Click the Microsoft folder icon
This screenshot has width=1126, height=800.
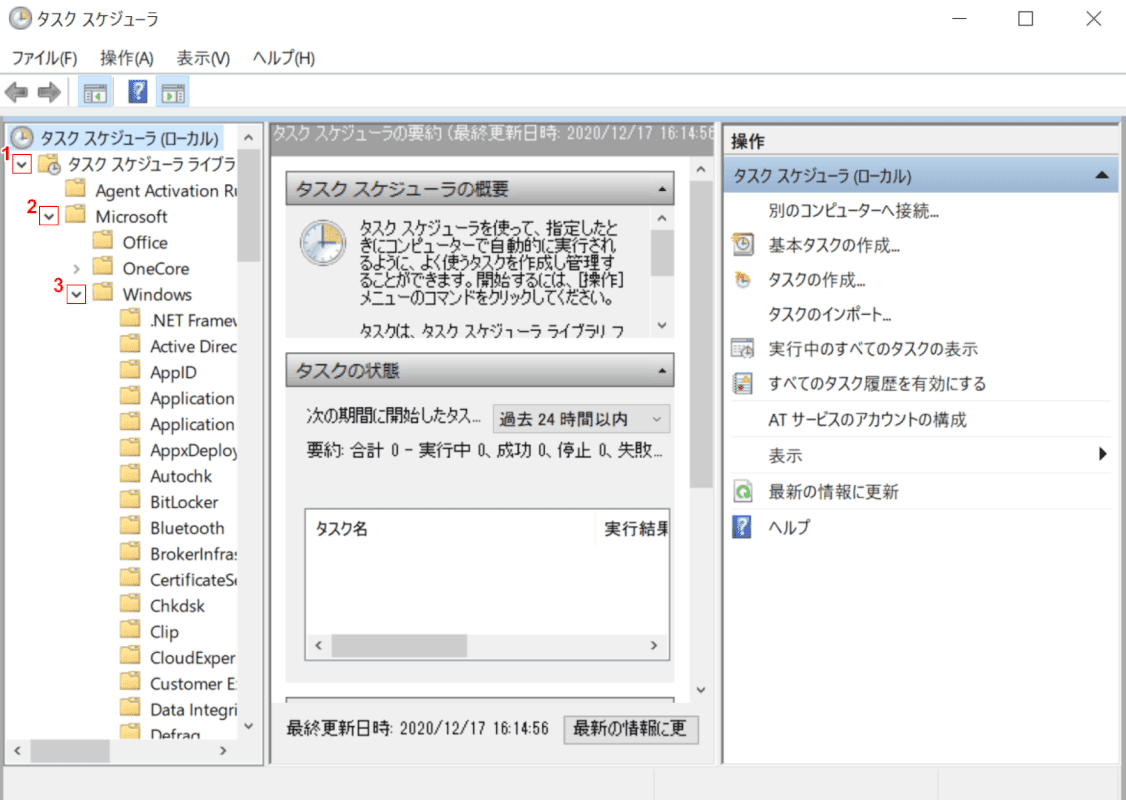pyautogui.click(x=75, y=215)
